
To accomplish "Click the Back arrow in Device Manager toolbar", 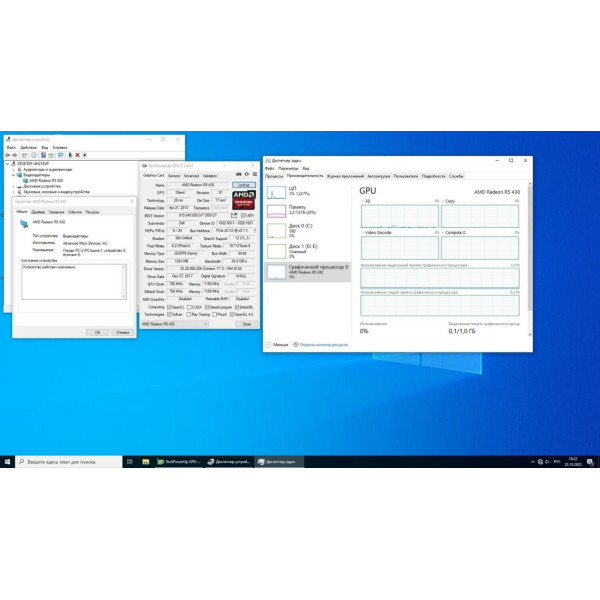I will tap(8, 155).
